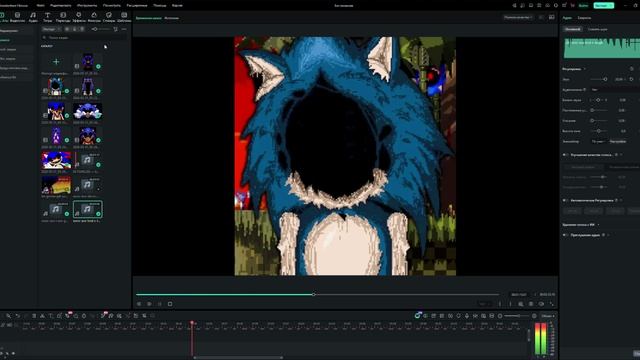This screenshot has height=360, width=640.
Task: Click the stop square button under preview
Action: 170,304
